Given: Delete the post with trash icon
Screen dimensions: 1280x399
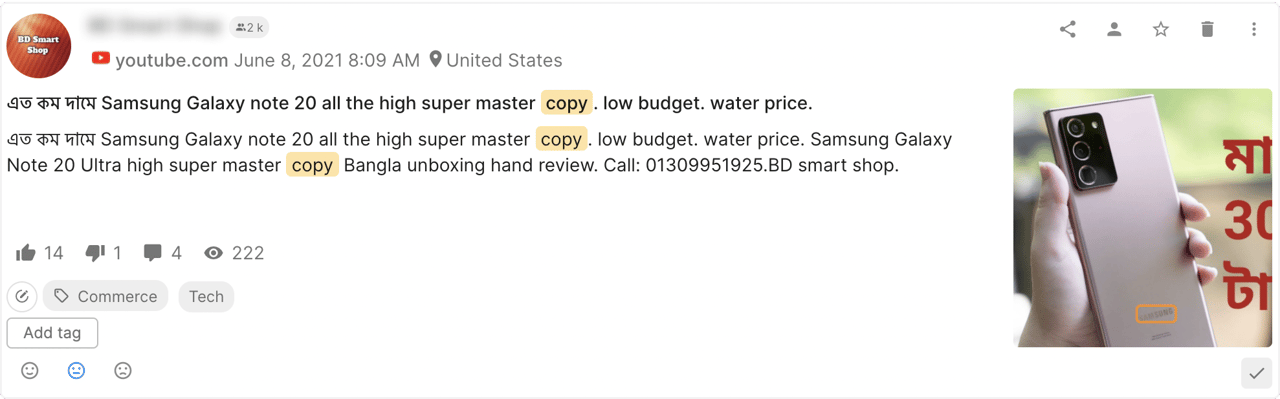Looking at the screenshot, I should tap(1207, 30).
